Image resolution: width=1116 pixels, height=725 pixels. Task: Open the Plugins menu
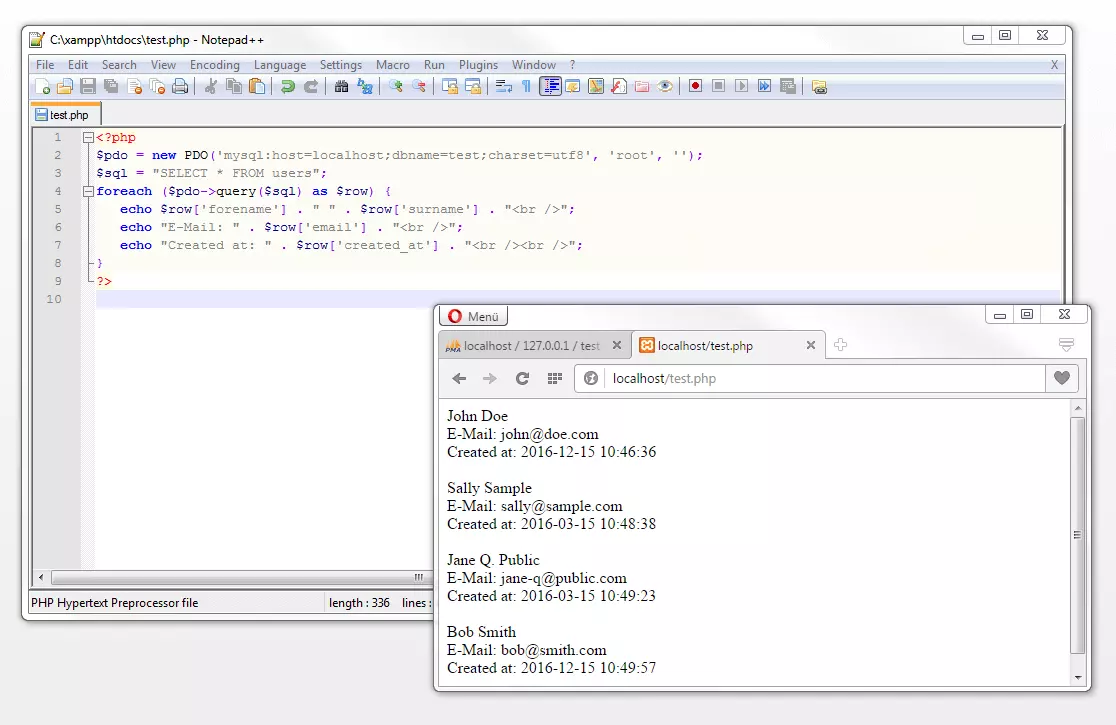[478, 64]
